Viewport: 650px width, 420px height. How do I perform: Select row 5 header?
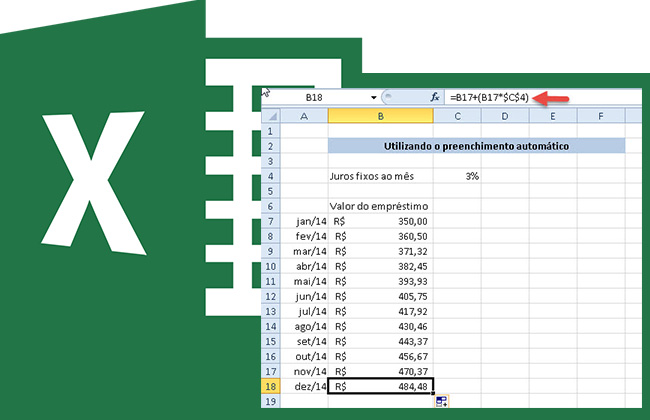pyautogui.click(x=271, y=191)
